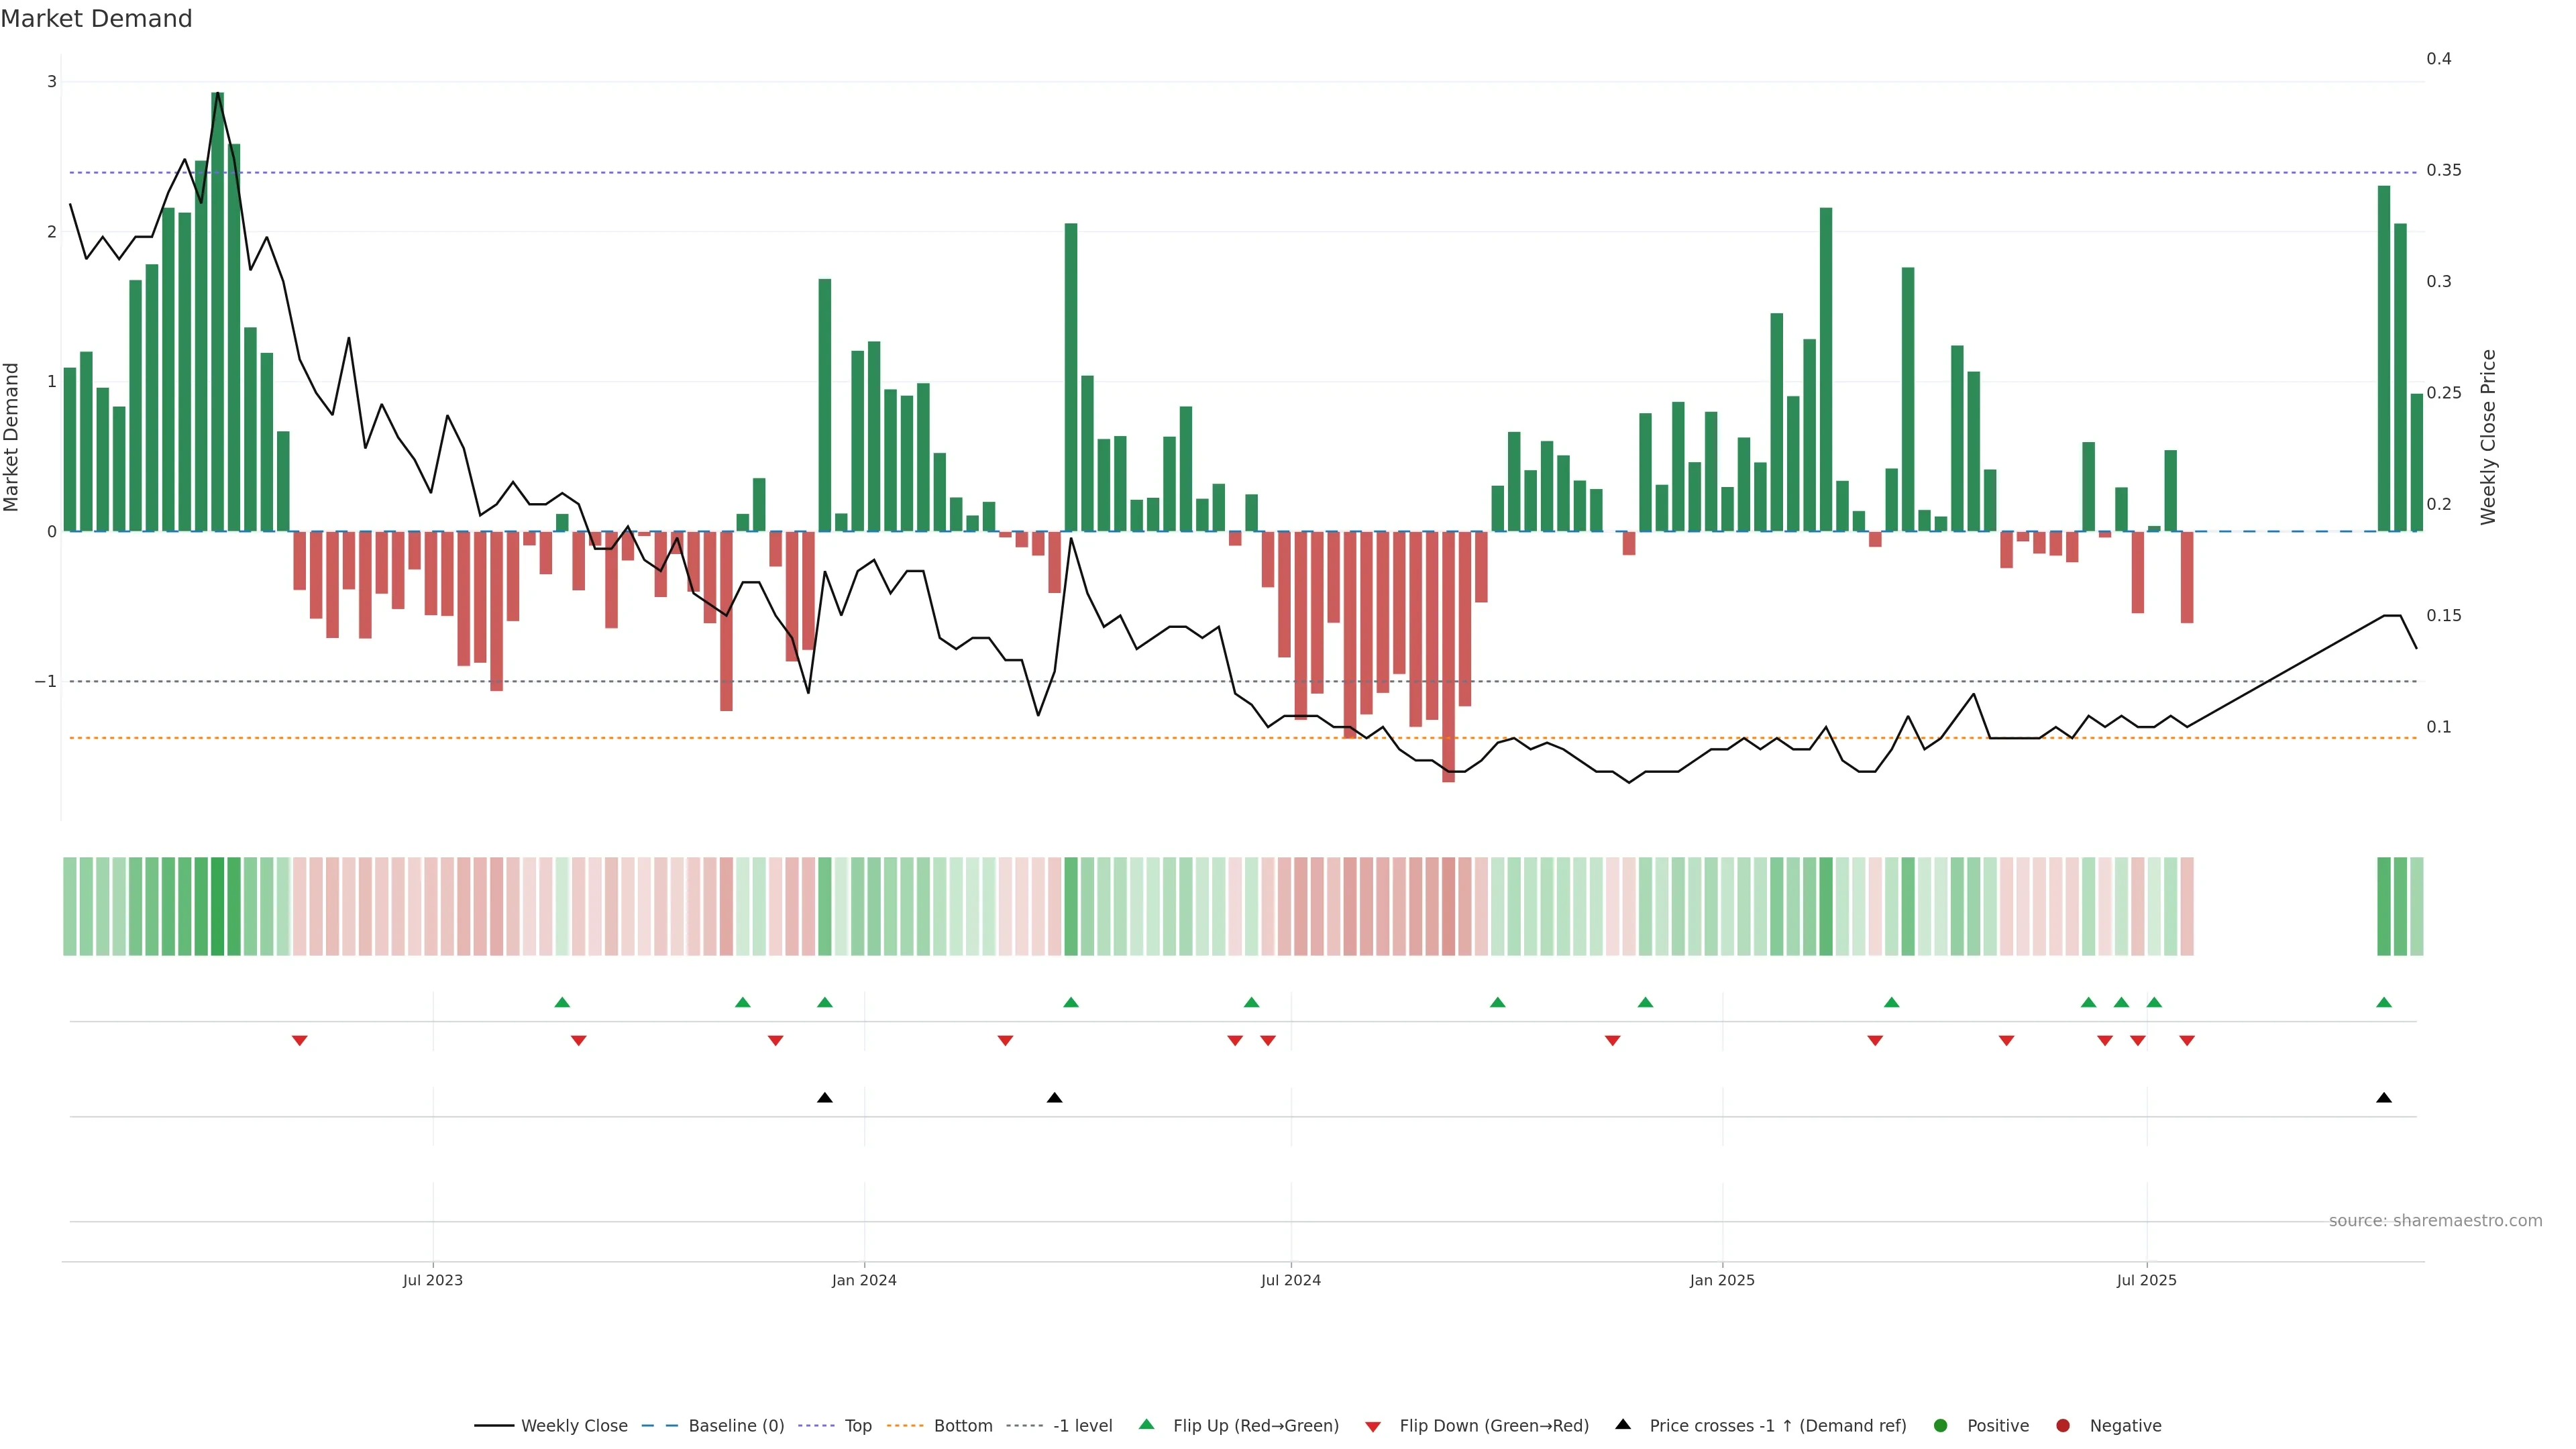Click green Flip Up legend triangle
The width and height of the screenshot is (2576, 1449).
pos(1147,1425)
